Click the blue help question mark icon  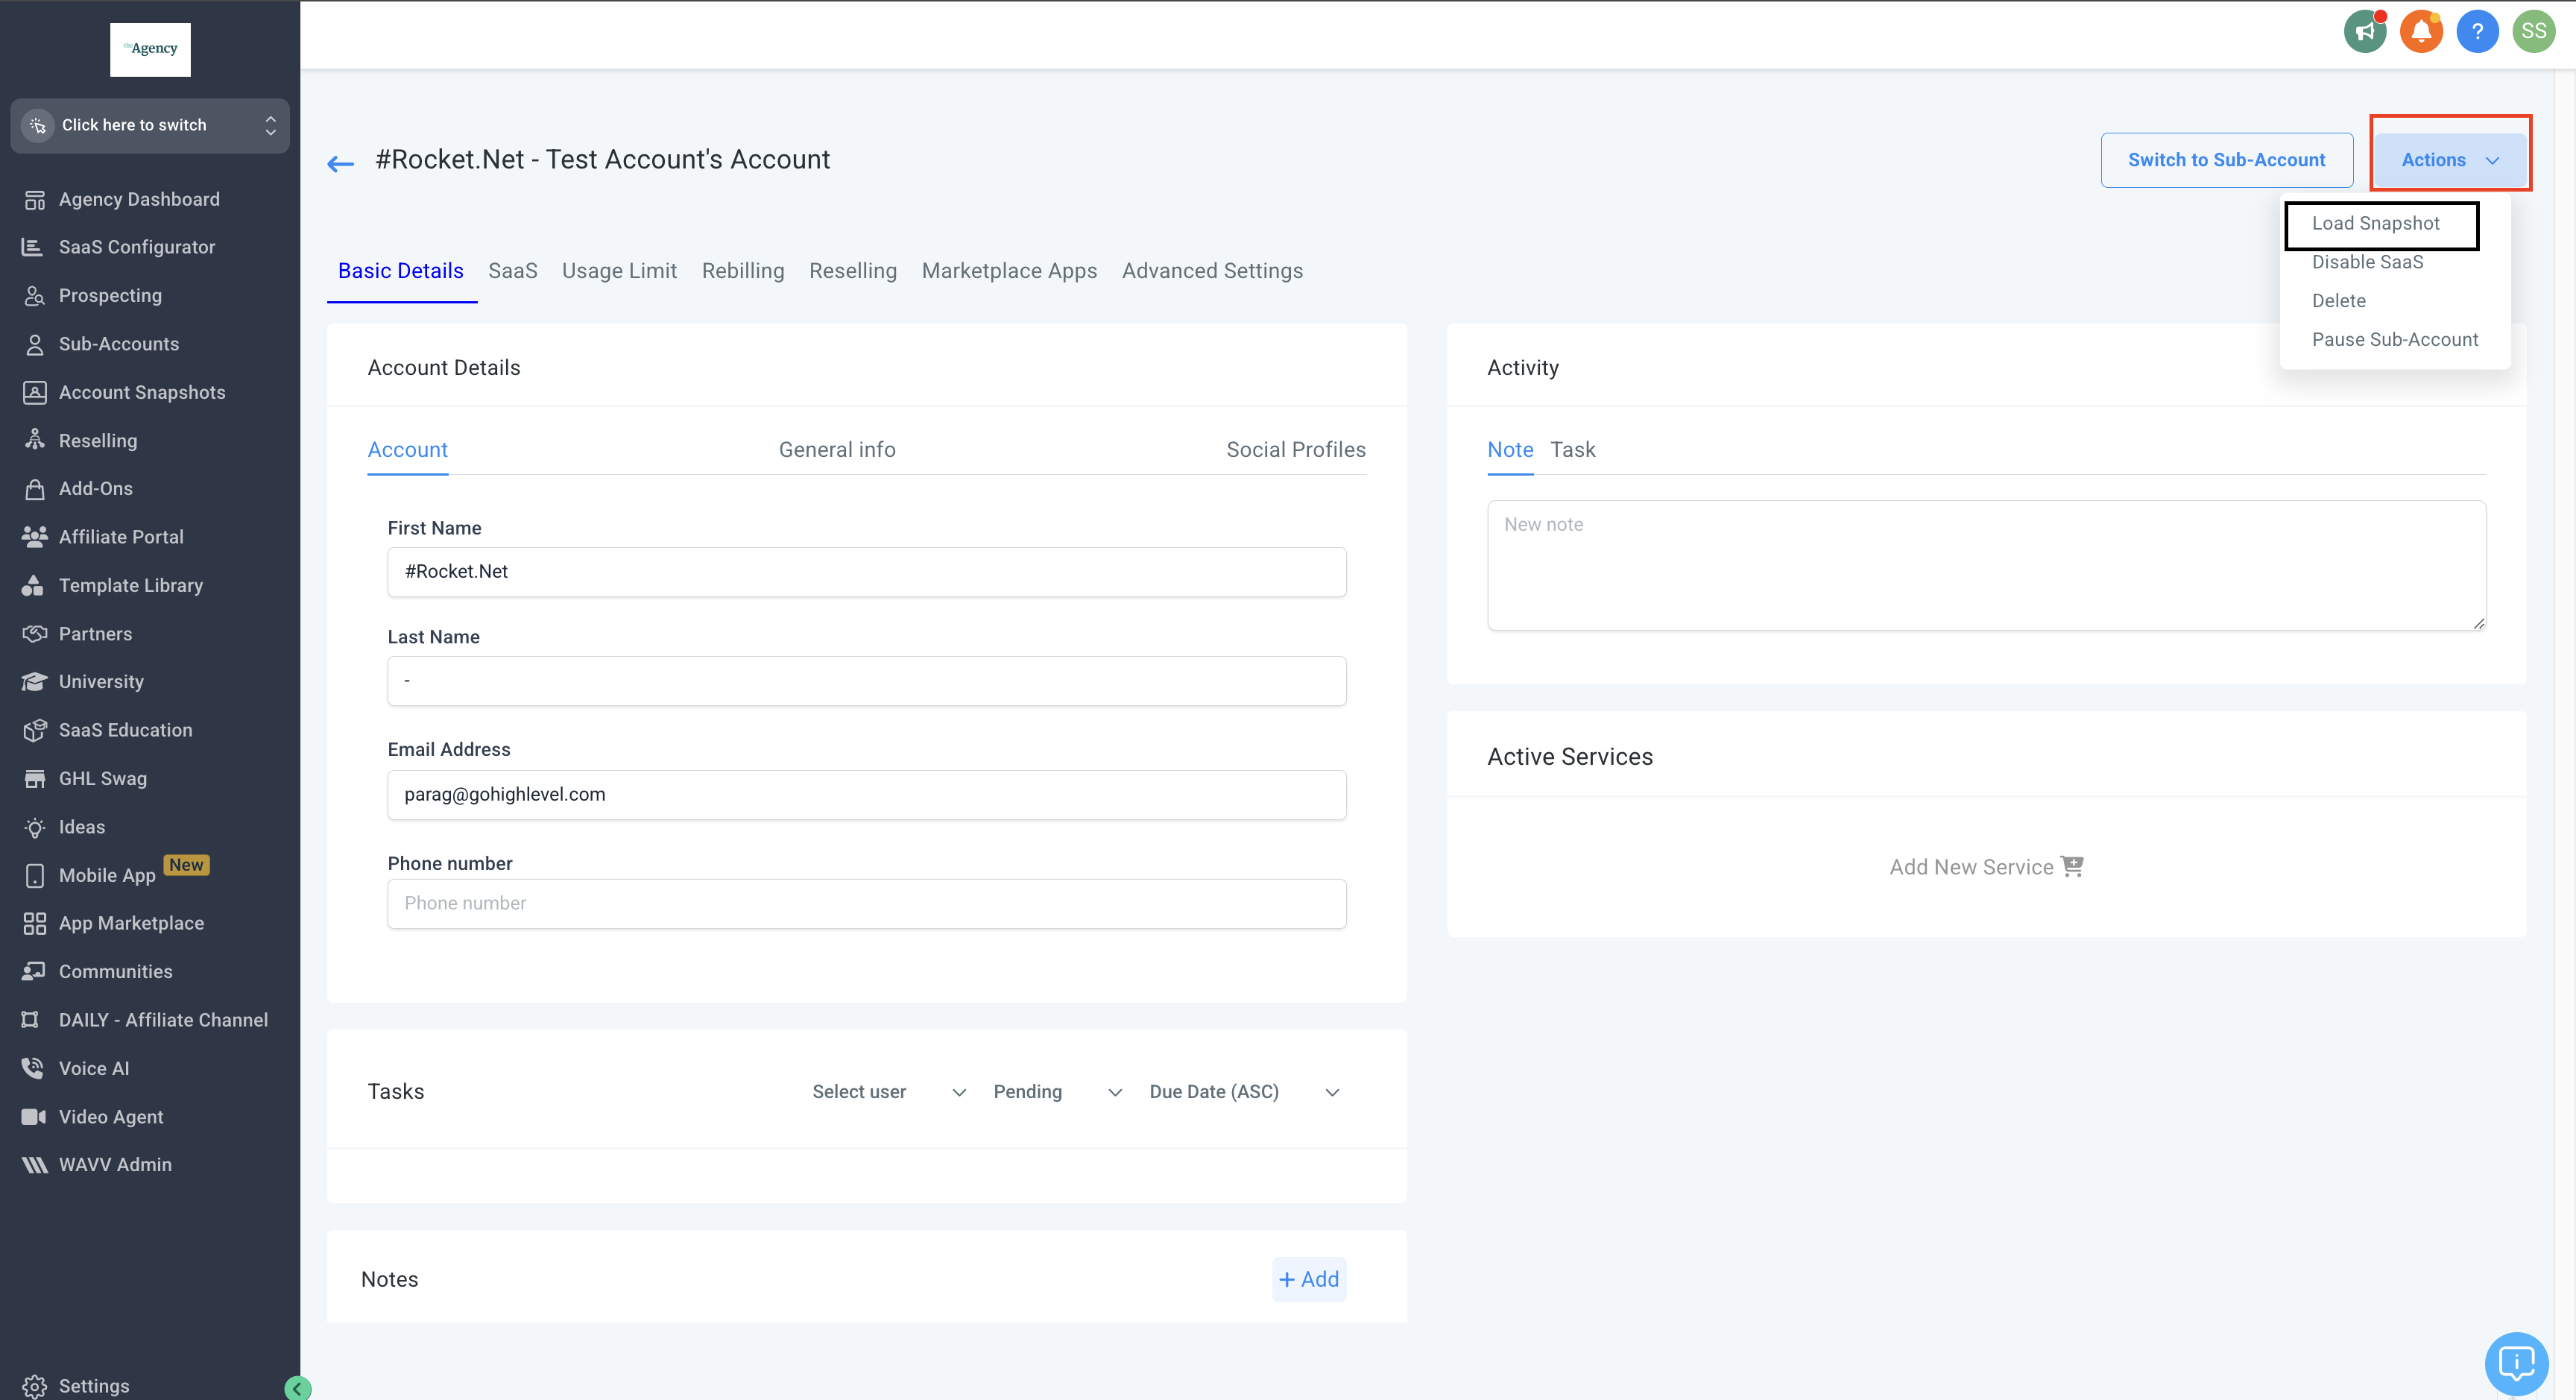tap(2477, 31)
